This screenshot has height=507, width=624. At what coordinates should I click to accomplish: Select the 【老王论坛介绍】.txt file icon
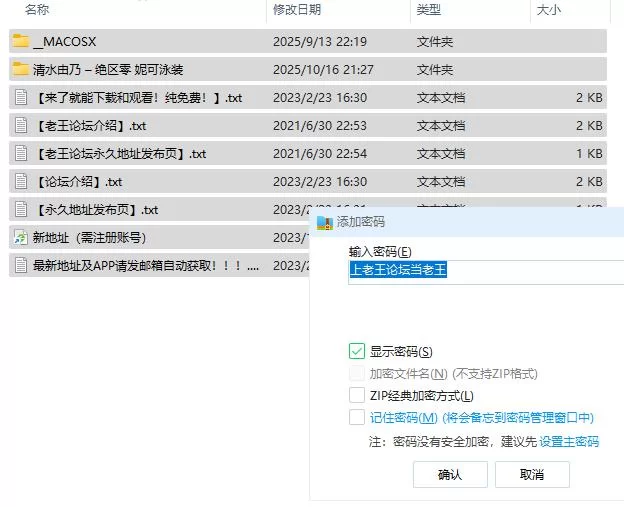(20, 126)
